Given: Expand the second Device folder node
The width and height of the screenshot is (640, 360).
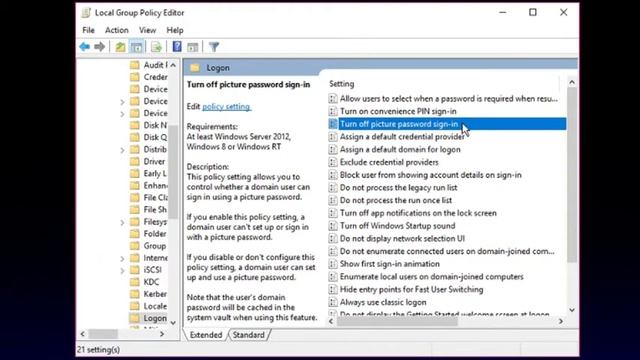Looking at the screenshot, I should 122,102.
